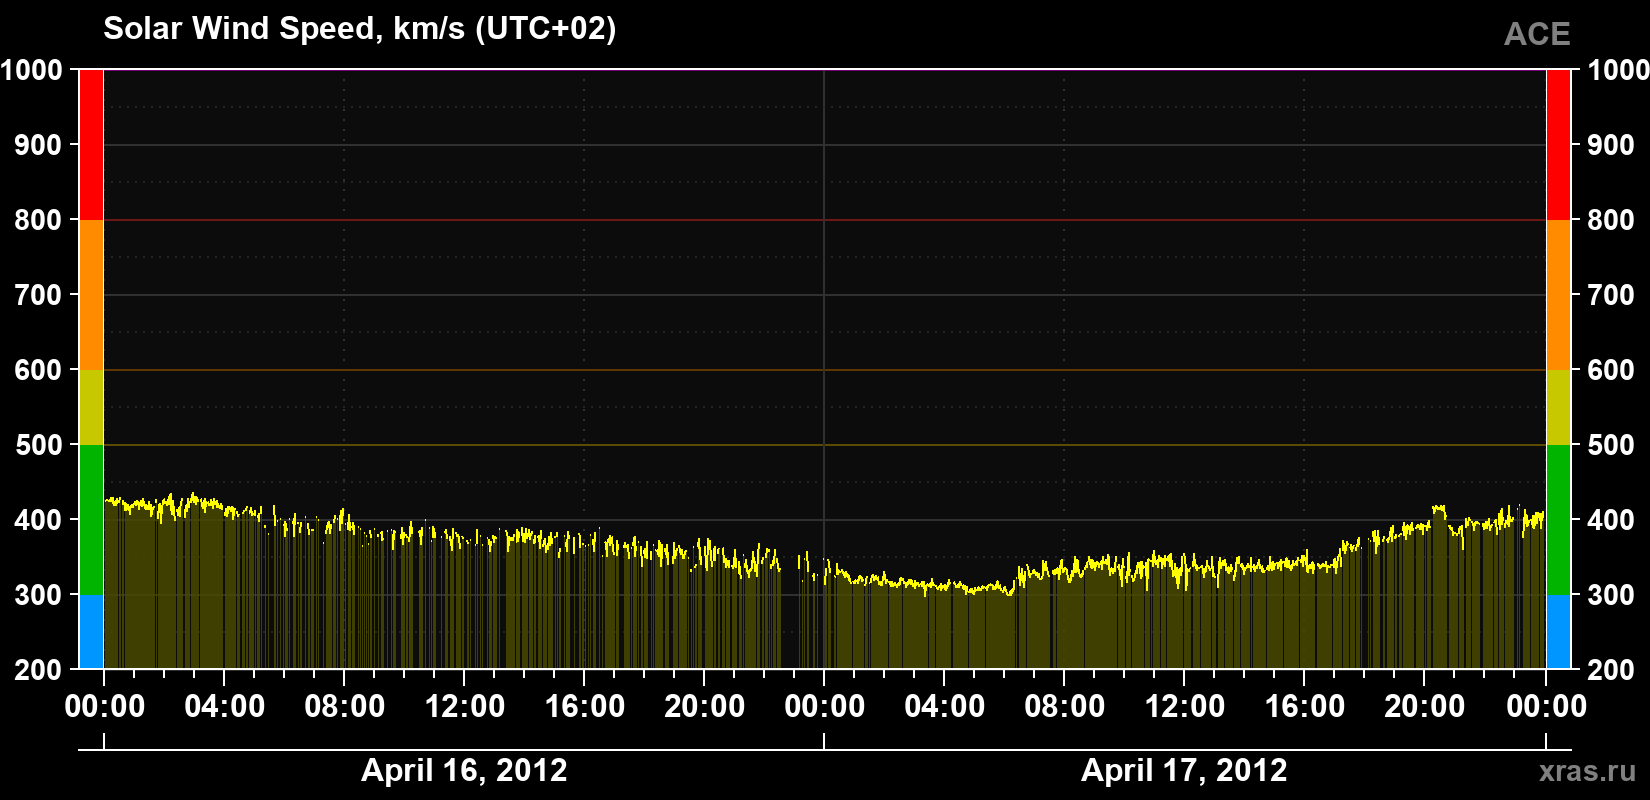Click the left-axis 500 value label
Image resolution: width=1650 pixels, height=800 pixels.
[38, 445]
